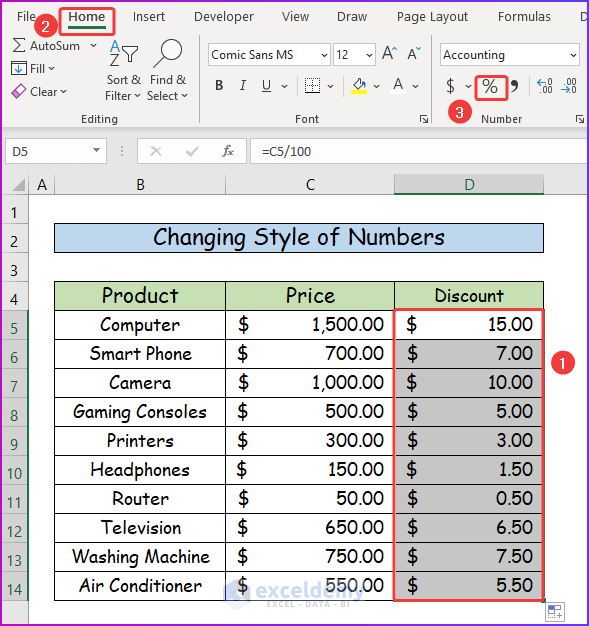Select the Discount header cell
The image size is (589, 626).
tap(469, 296)
